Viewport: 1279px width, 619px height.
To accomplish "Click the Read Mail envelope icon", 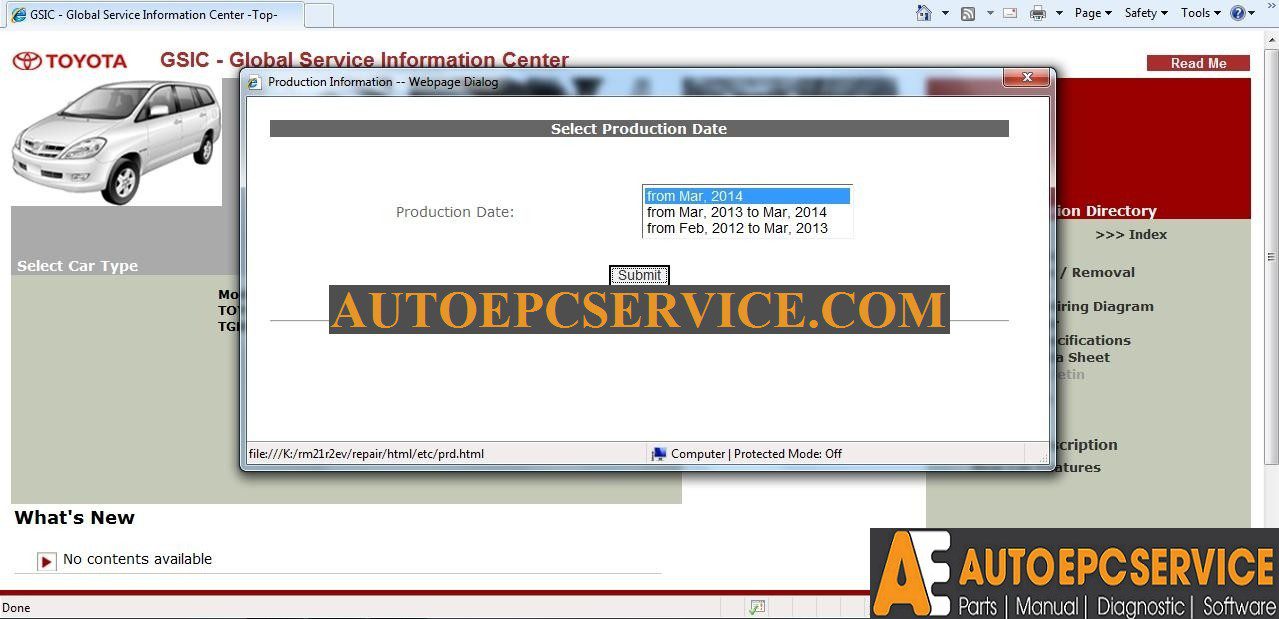I will pyautogui.click(x=1010, y=13).
